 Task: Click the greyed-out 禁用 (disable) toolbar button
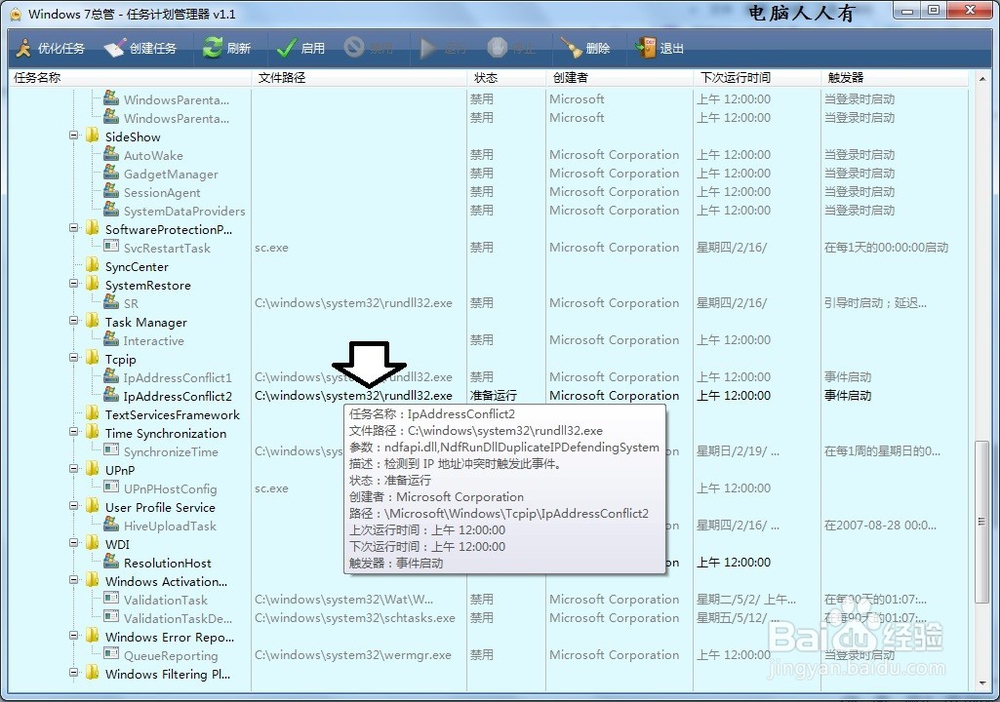(x=369, y=48)
